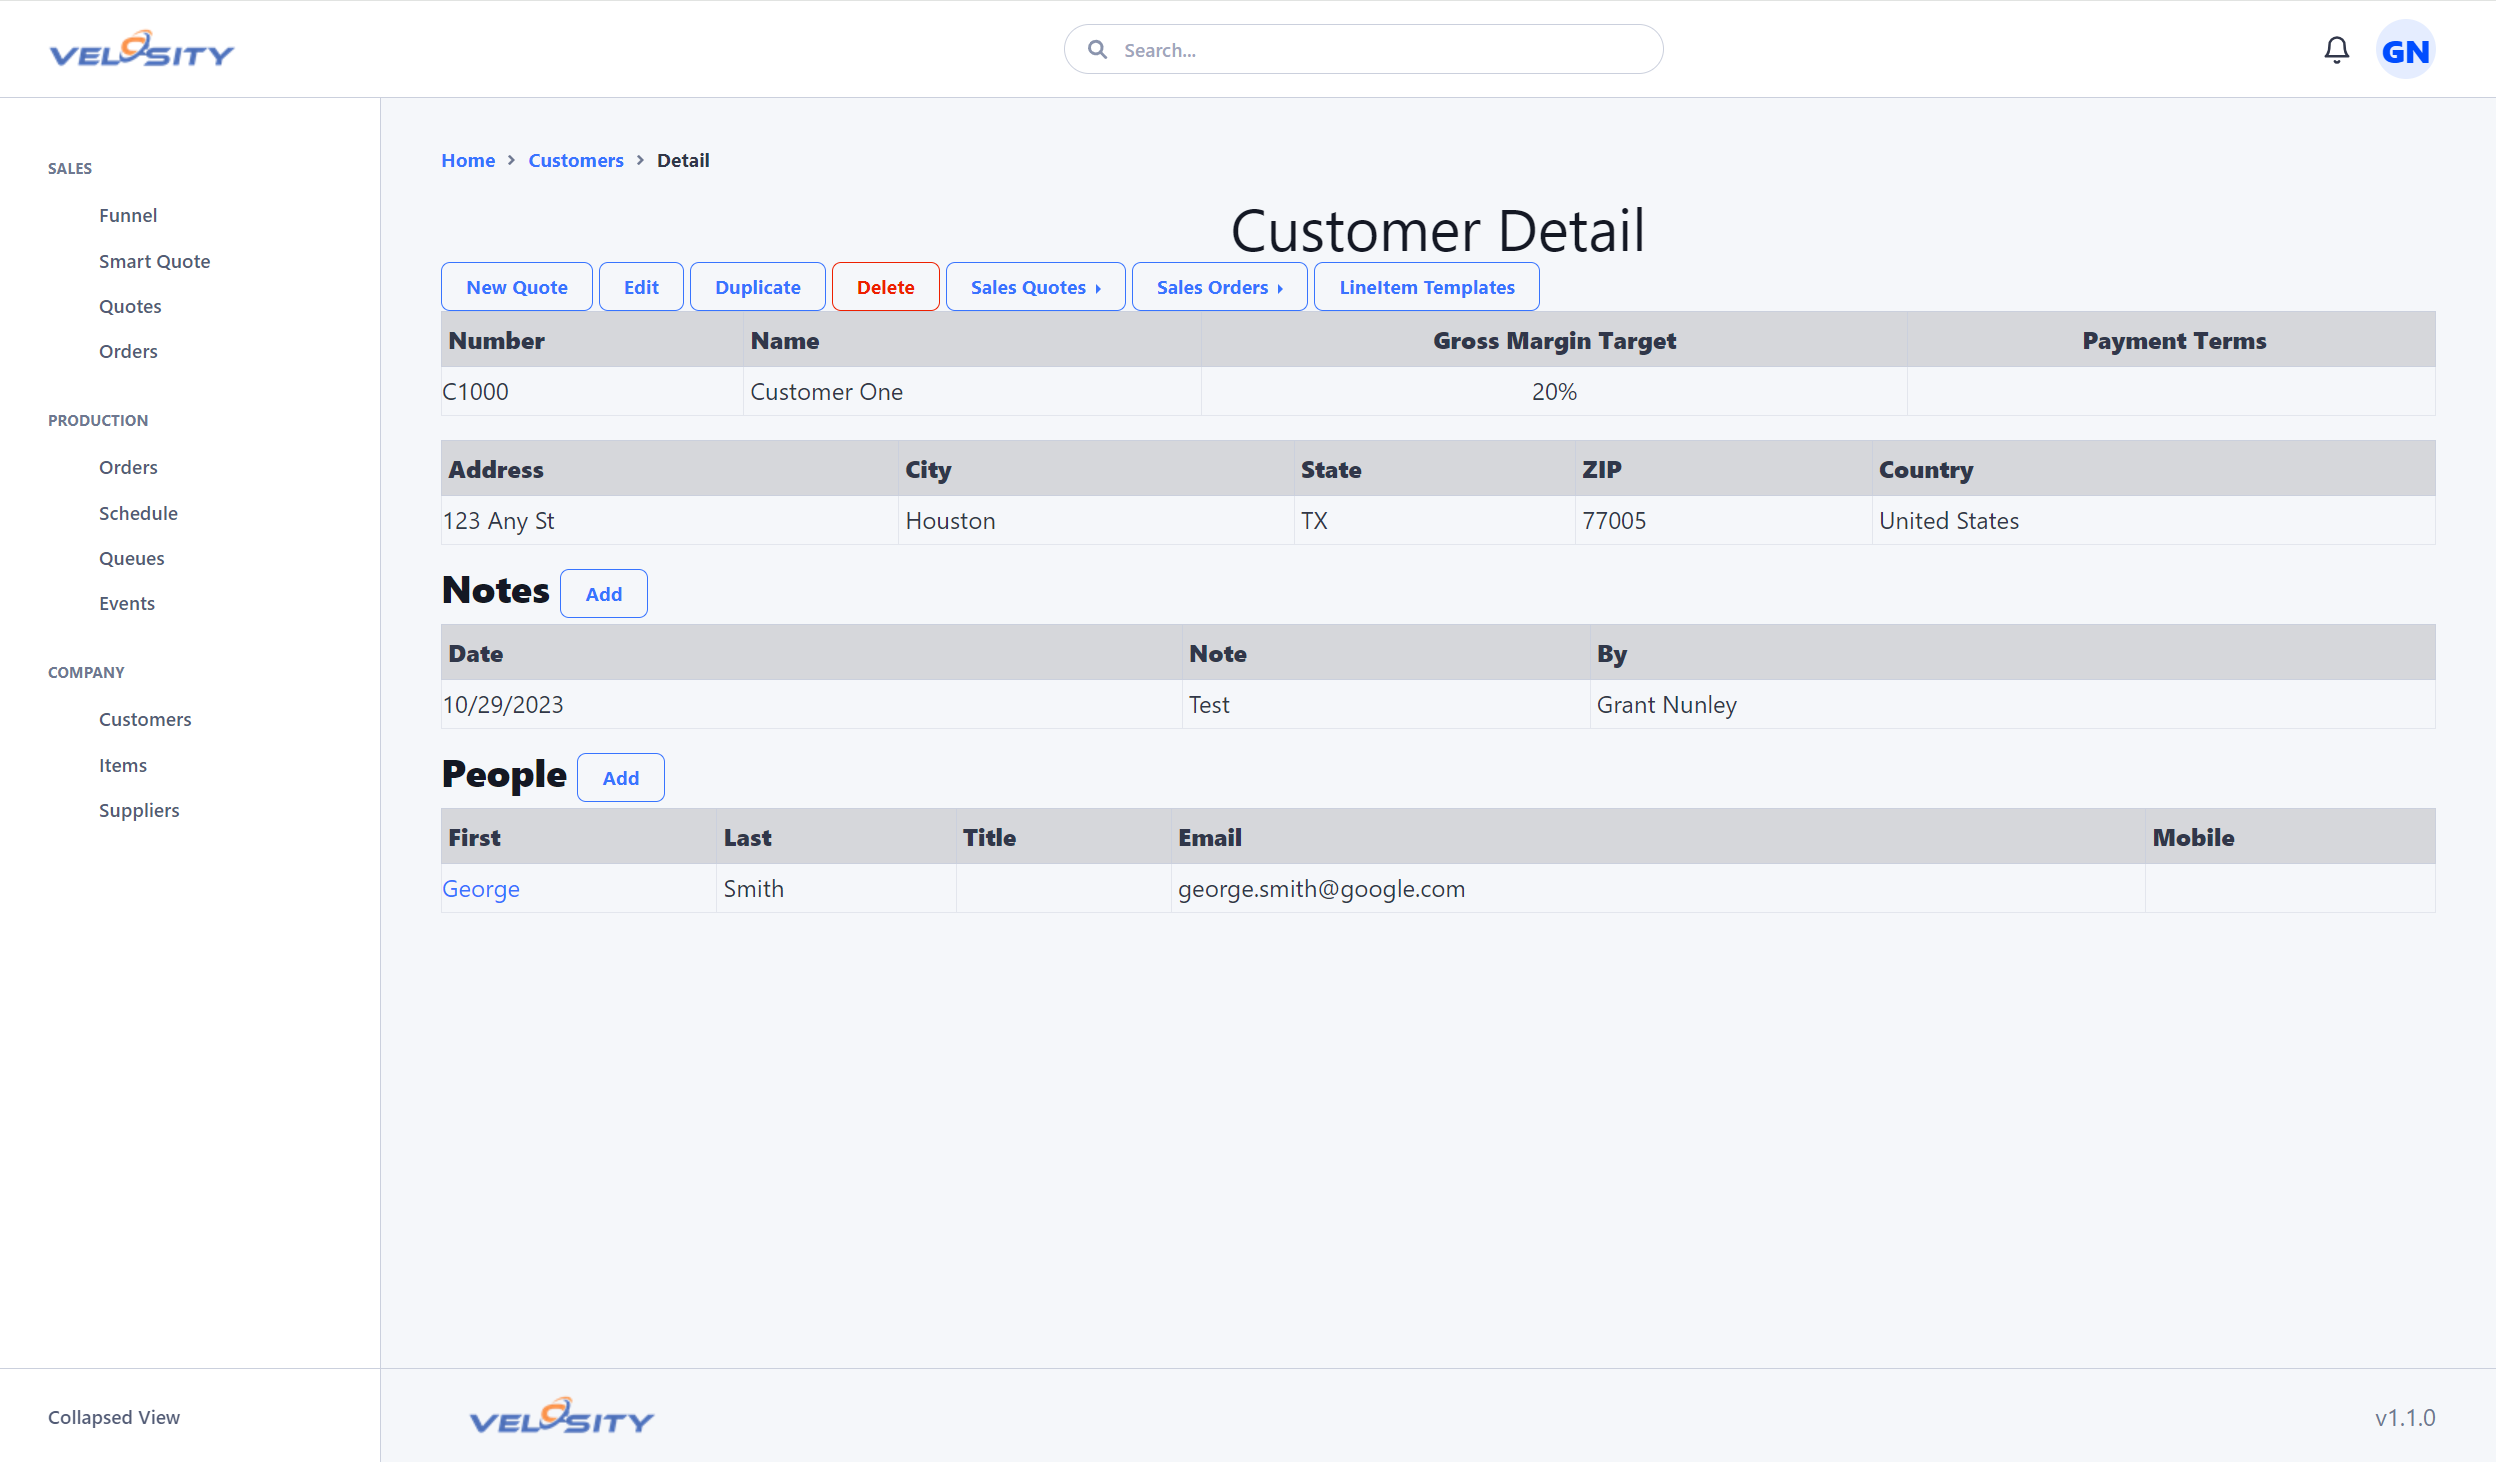
Task: Click the Duplicate button
Action: pos(758,287)
